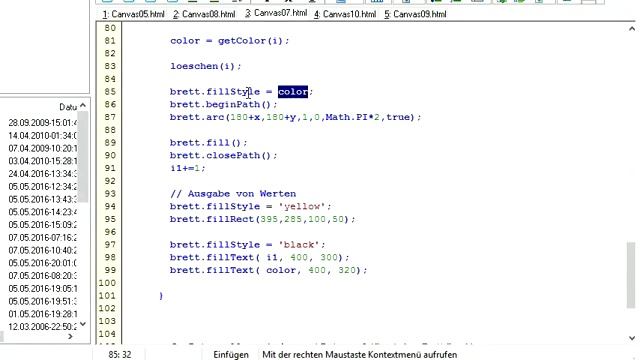Click the 'brett.fill();' code line
Screen dimensions: 640x360
click(x=209, y=143)
